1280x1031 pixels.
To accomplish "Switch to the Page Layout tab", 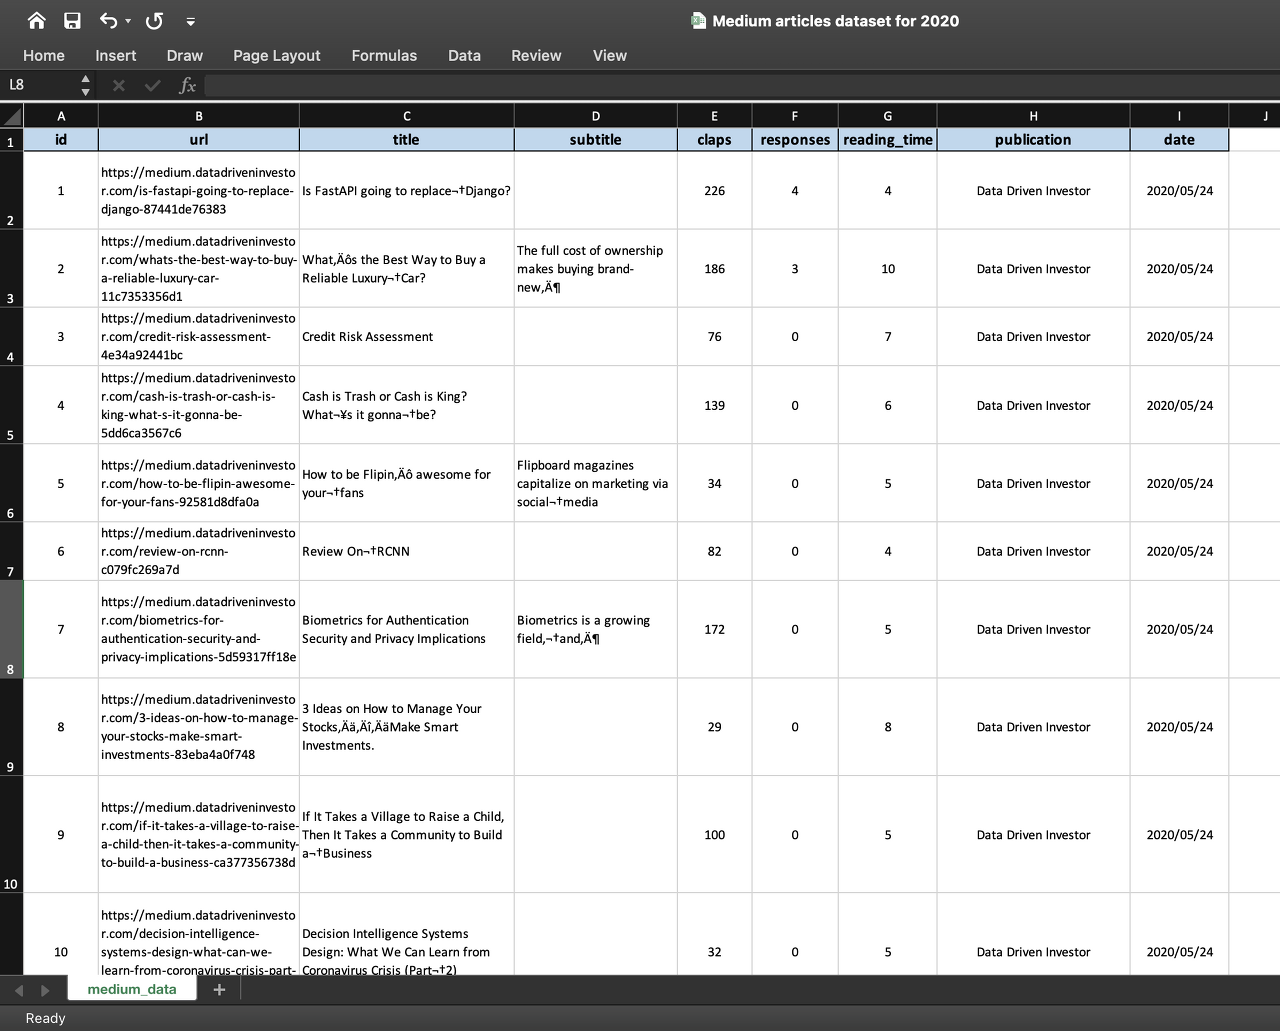I will point(277,56).
